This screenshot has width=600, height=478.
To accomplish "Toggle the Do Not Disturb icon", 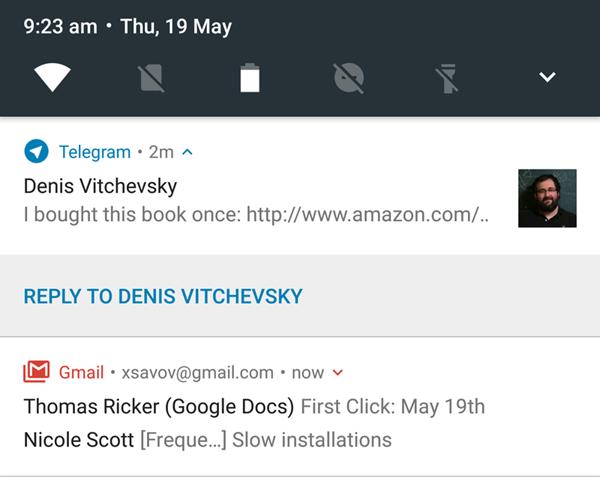I will pyautogui.click(x=349, y=77).
